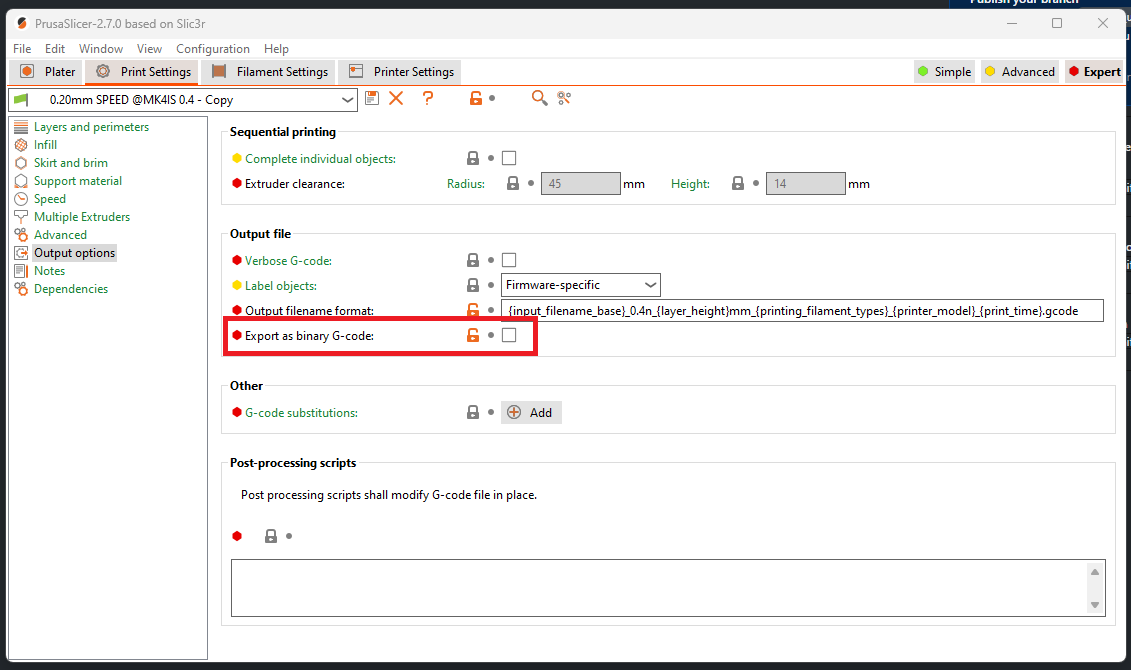The width and height of the screenshot is (1131, 670).
Task: Click the scripts box scroll down arrow
Action: (1095, 604)
